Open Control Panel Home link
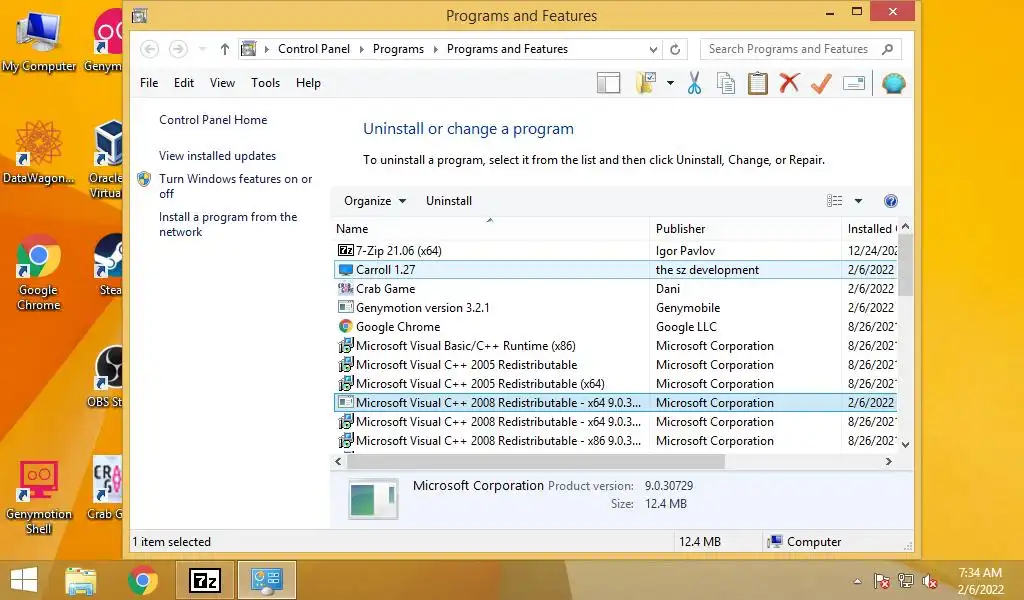The image size is (1024, 600). (x=213, y=120)
